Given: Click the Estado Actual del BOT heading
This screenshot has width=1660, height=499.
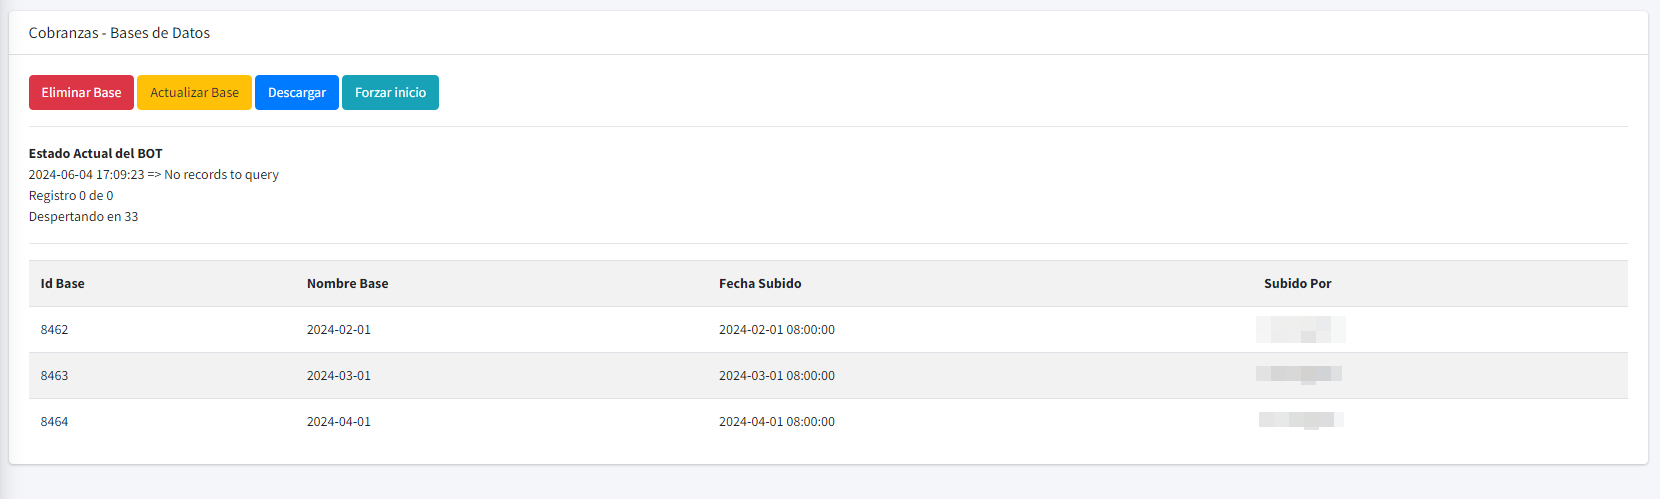Looking at the screenshot, I should click(95, 154).
